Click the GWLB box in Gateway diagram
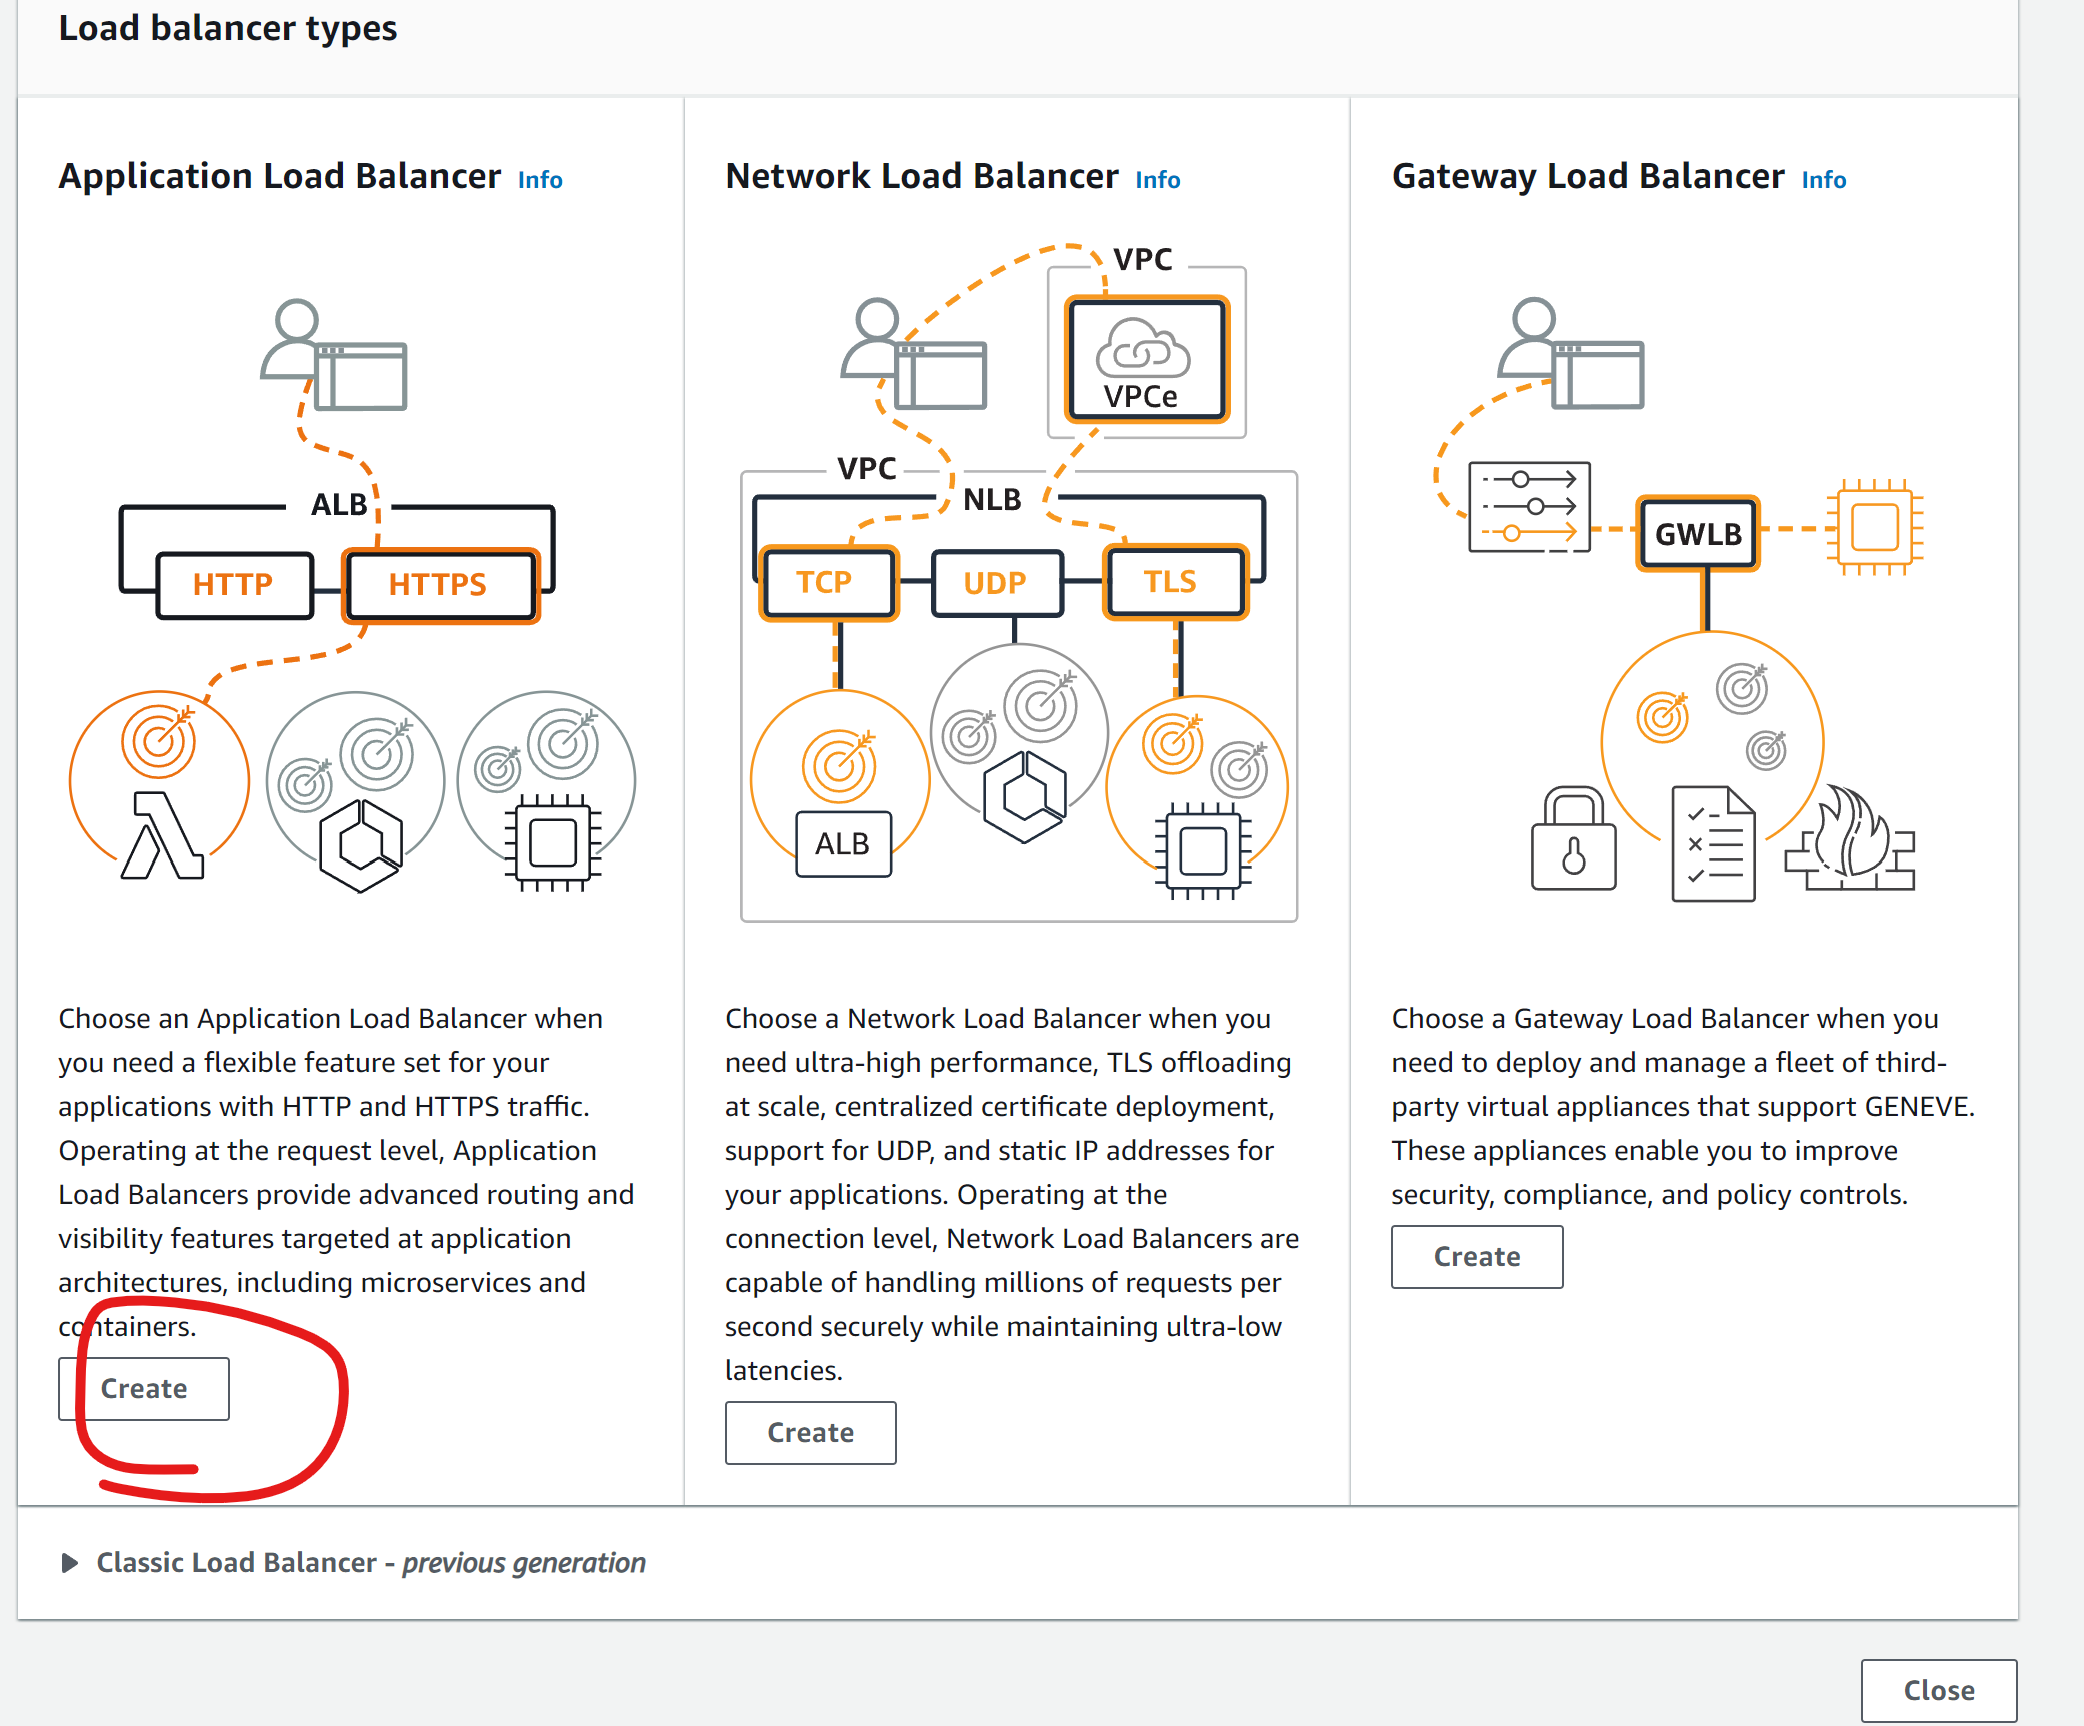2084x1726 pixels. tap(1697, 534)
